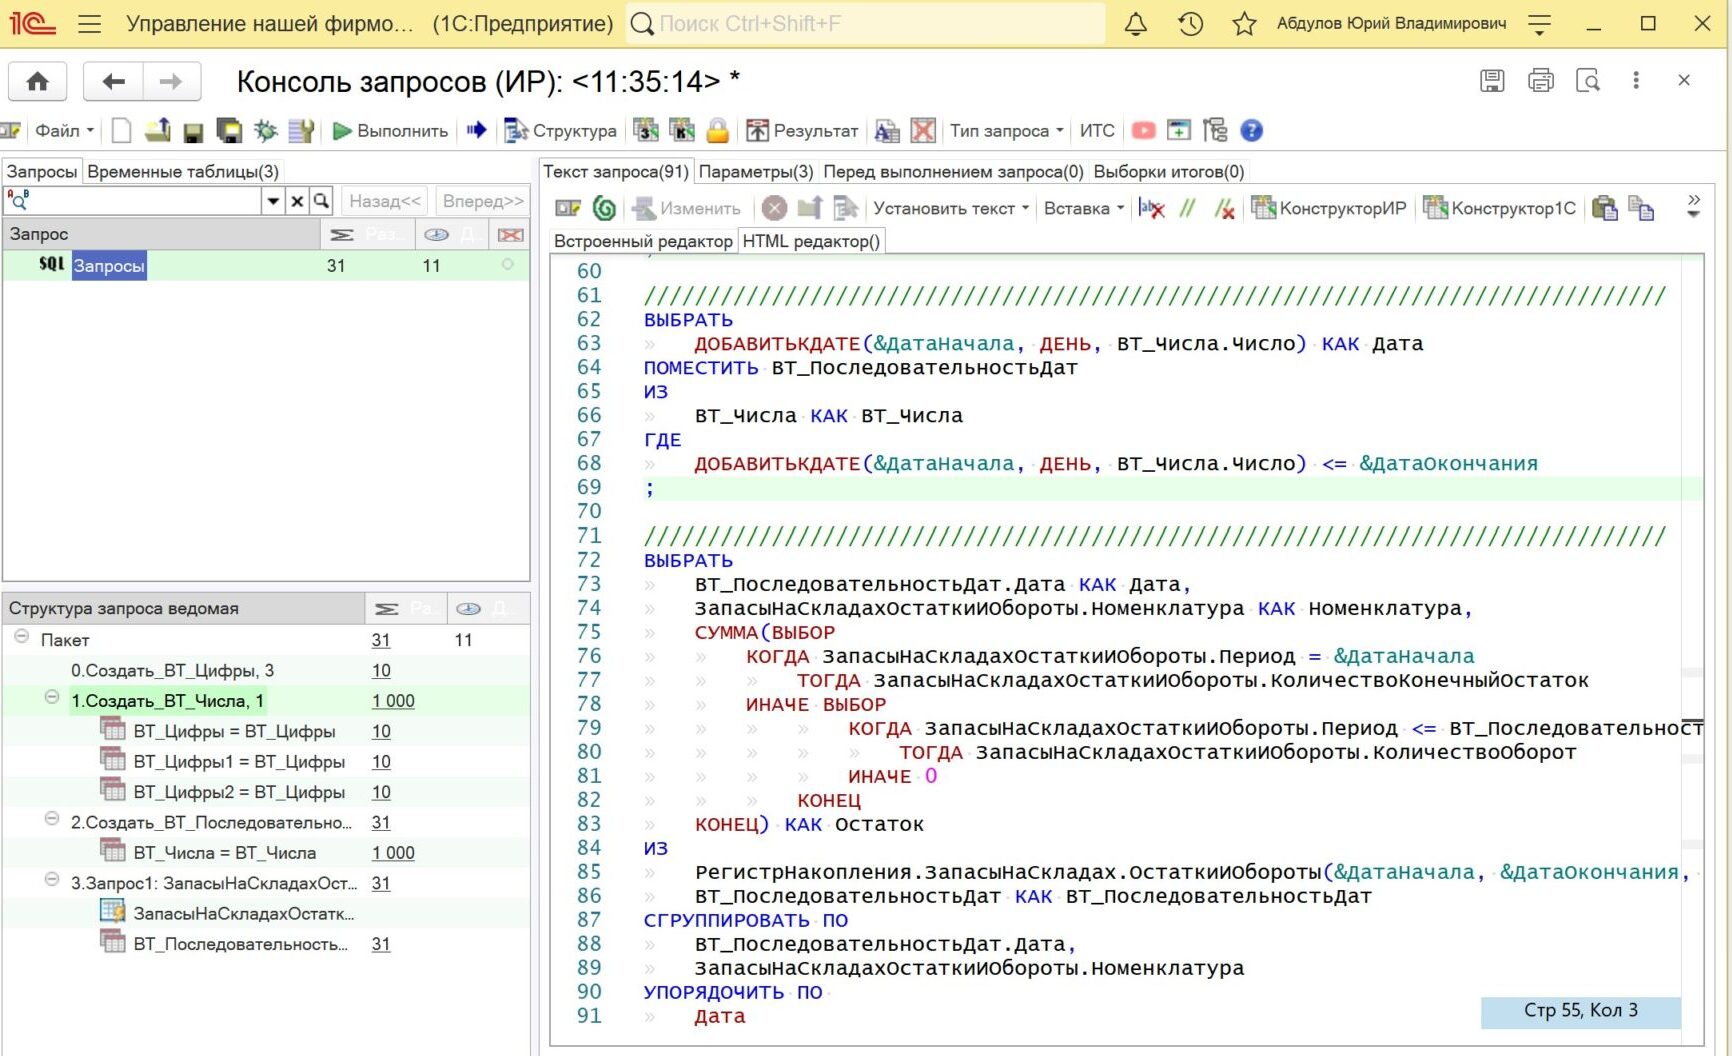Open Перед выполнением запроса(0) tab
Image resolution: width=1732 pixels, height=1056 pixels.
953,172
